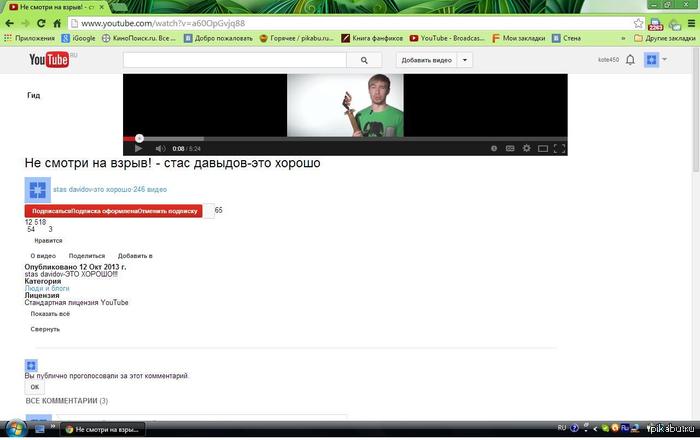This screenshot has height=440, width=700.
Task: Switch to the О видео tab
Action: click(43, 256)
